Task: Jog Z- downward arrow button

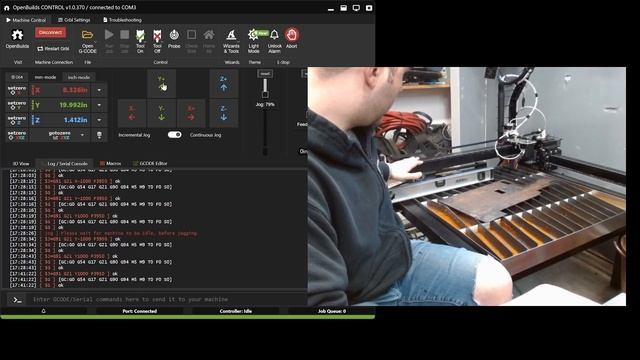Action: [224, 113]
